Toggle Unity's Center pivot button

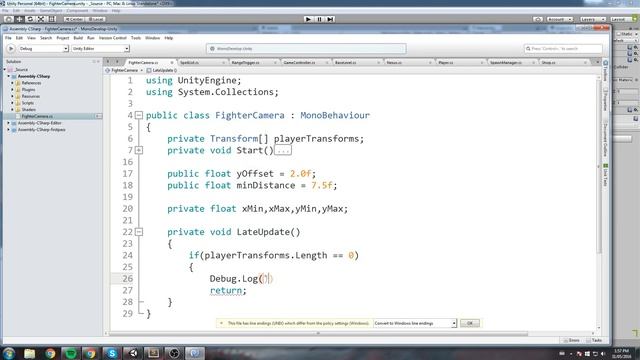pyautogui.click(x=74, y=19)
